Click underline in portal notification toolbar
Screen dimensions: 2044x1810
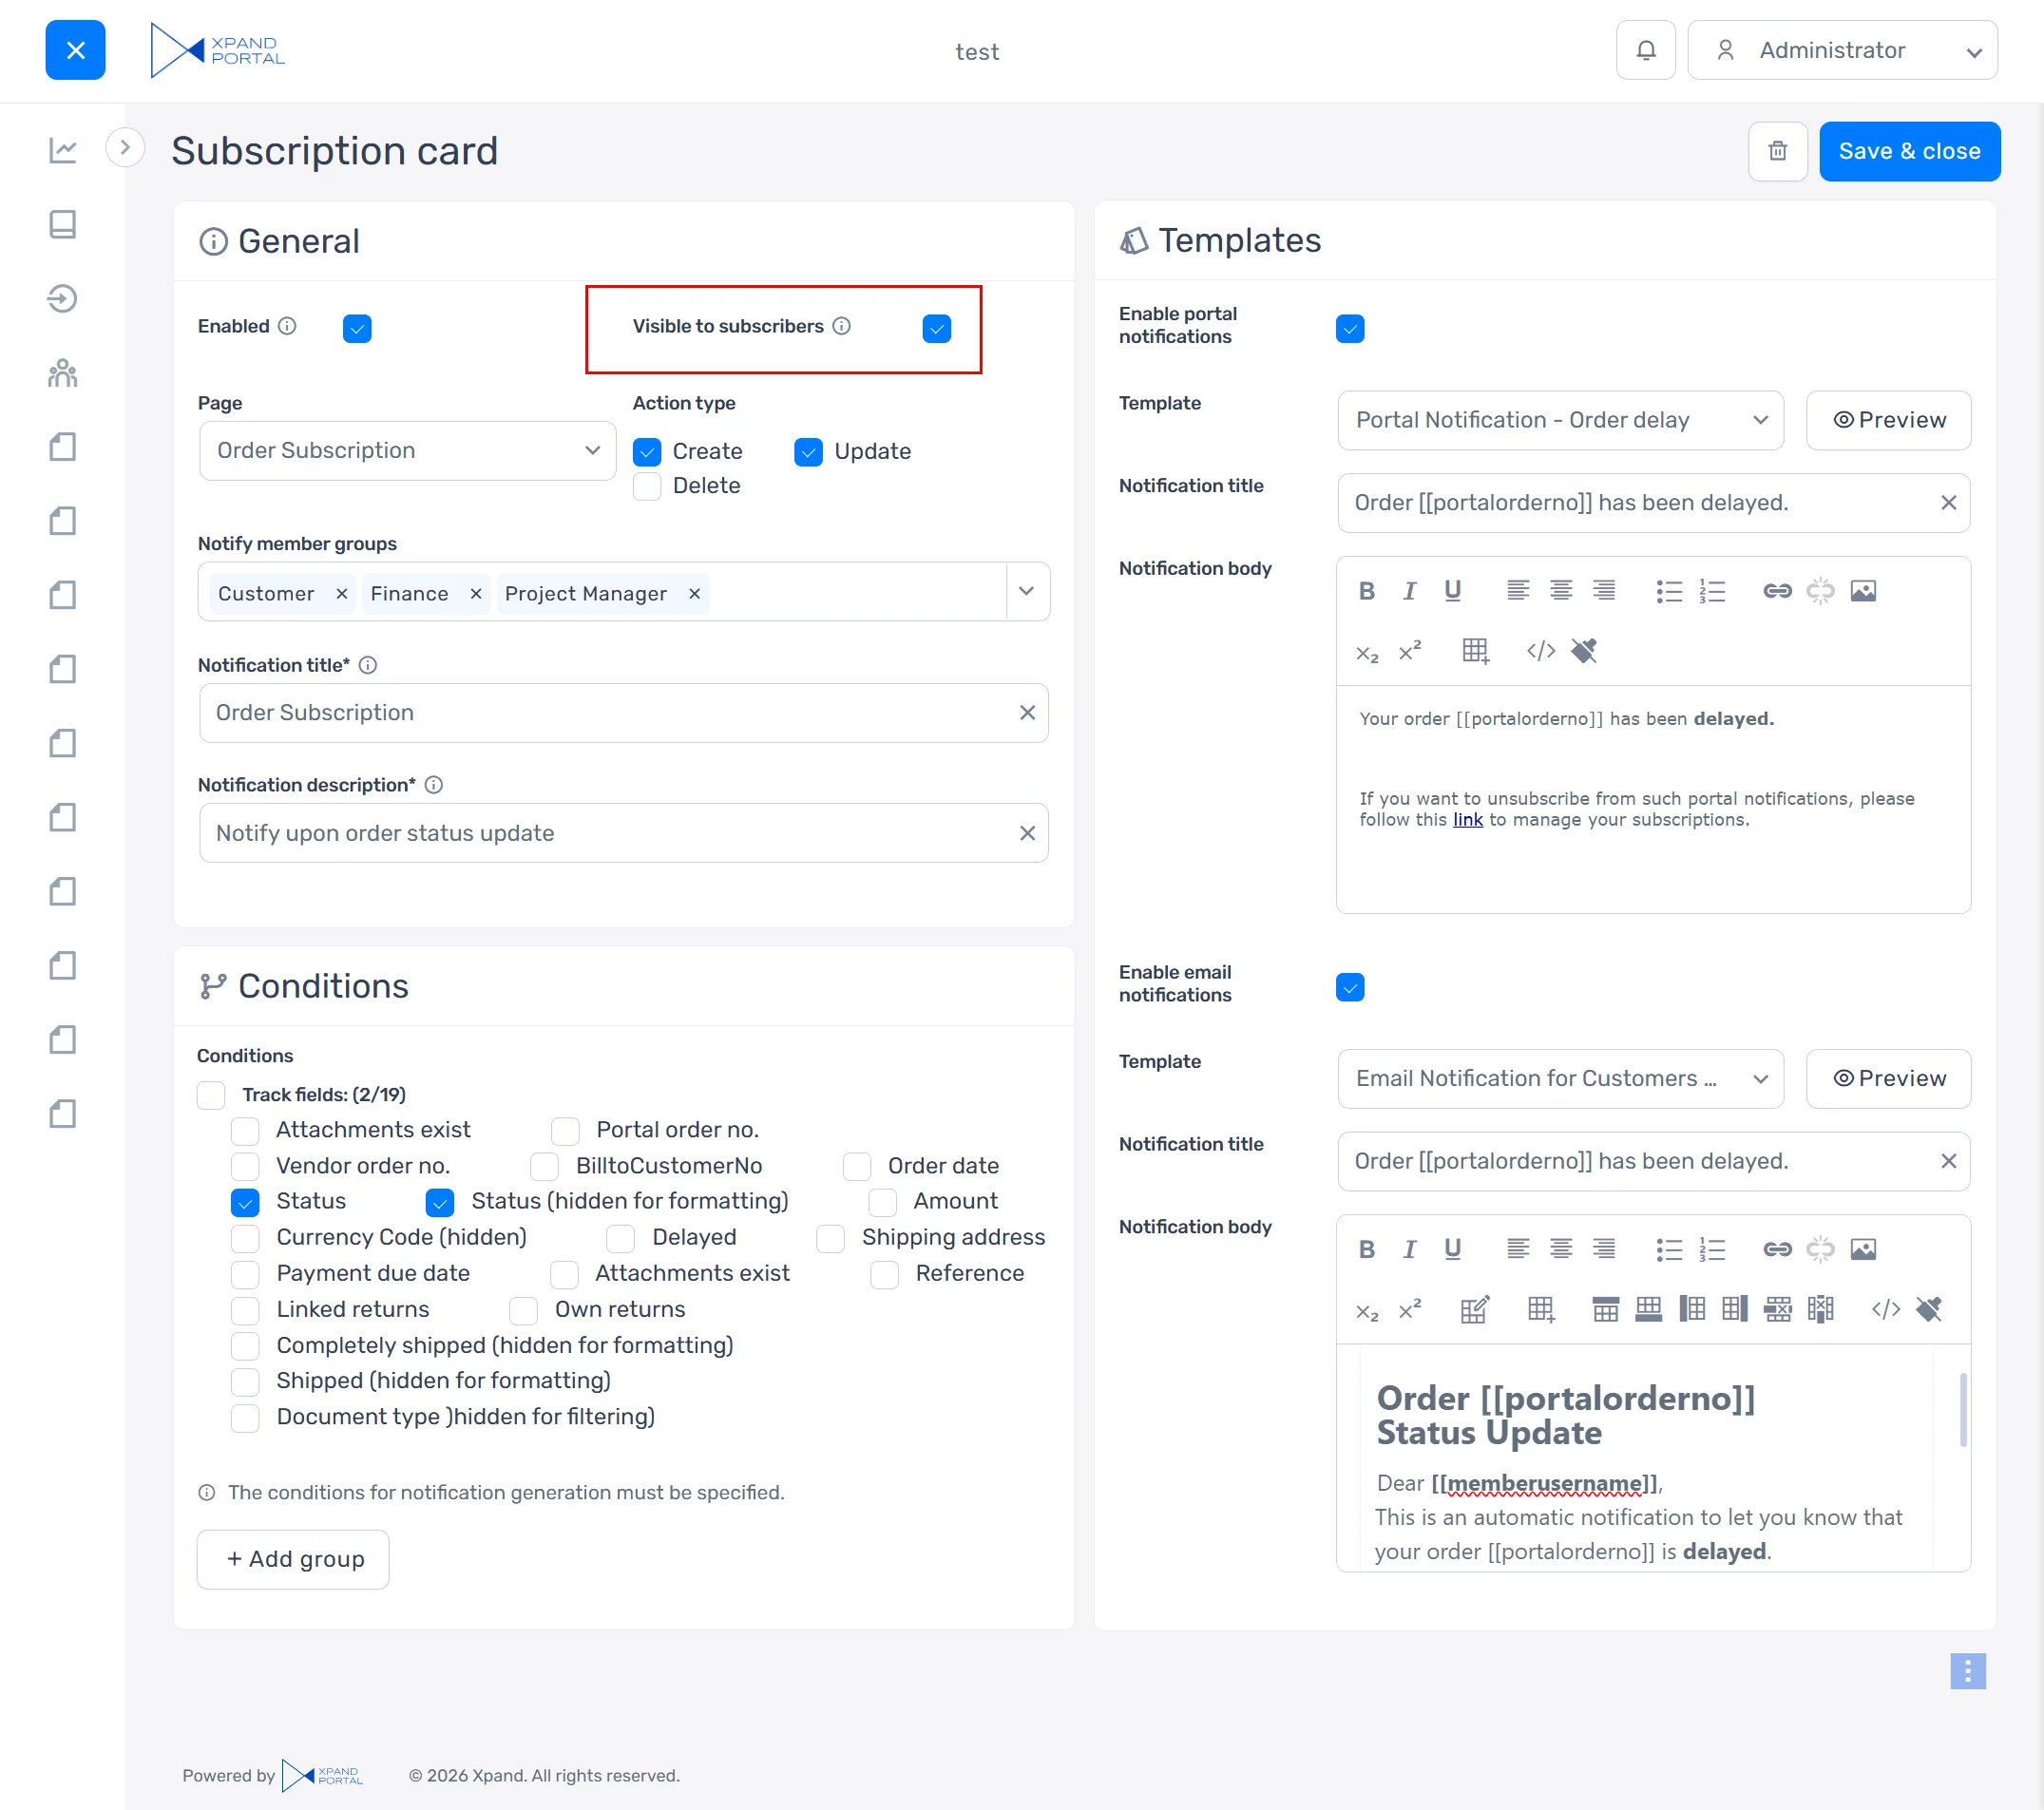pos(1452,591)
